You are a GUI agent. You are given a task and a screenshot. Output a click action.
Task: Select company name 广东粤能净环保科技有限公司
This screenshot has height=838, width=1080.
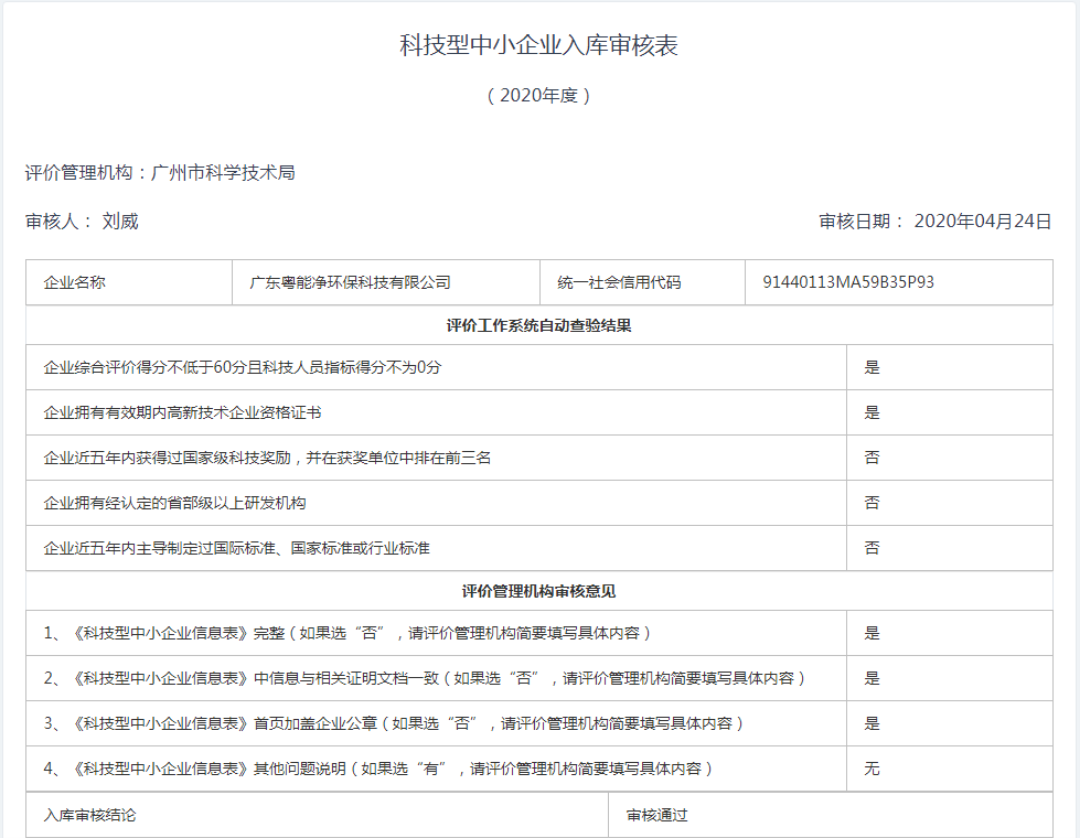350,283
